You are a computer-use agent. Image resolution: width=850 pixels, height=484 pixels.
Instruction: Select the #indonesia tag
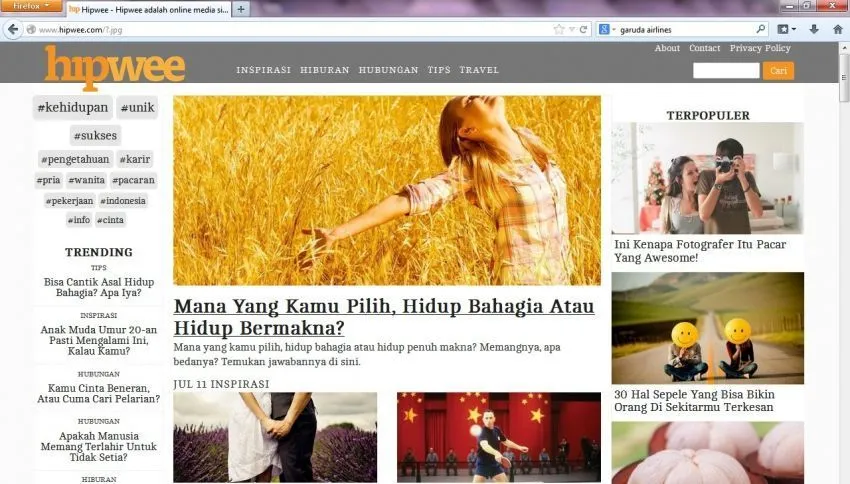point(123,201)
